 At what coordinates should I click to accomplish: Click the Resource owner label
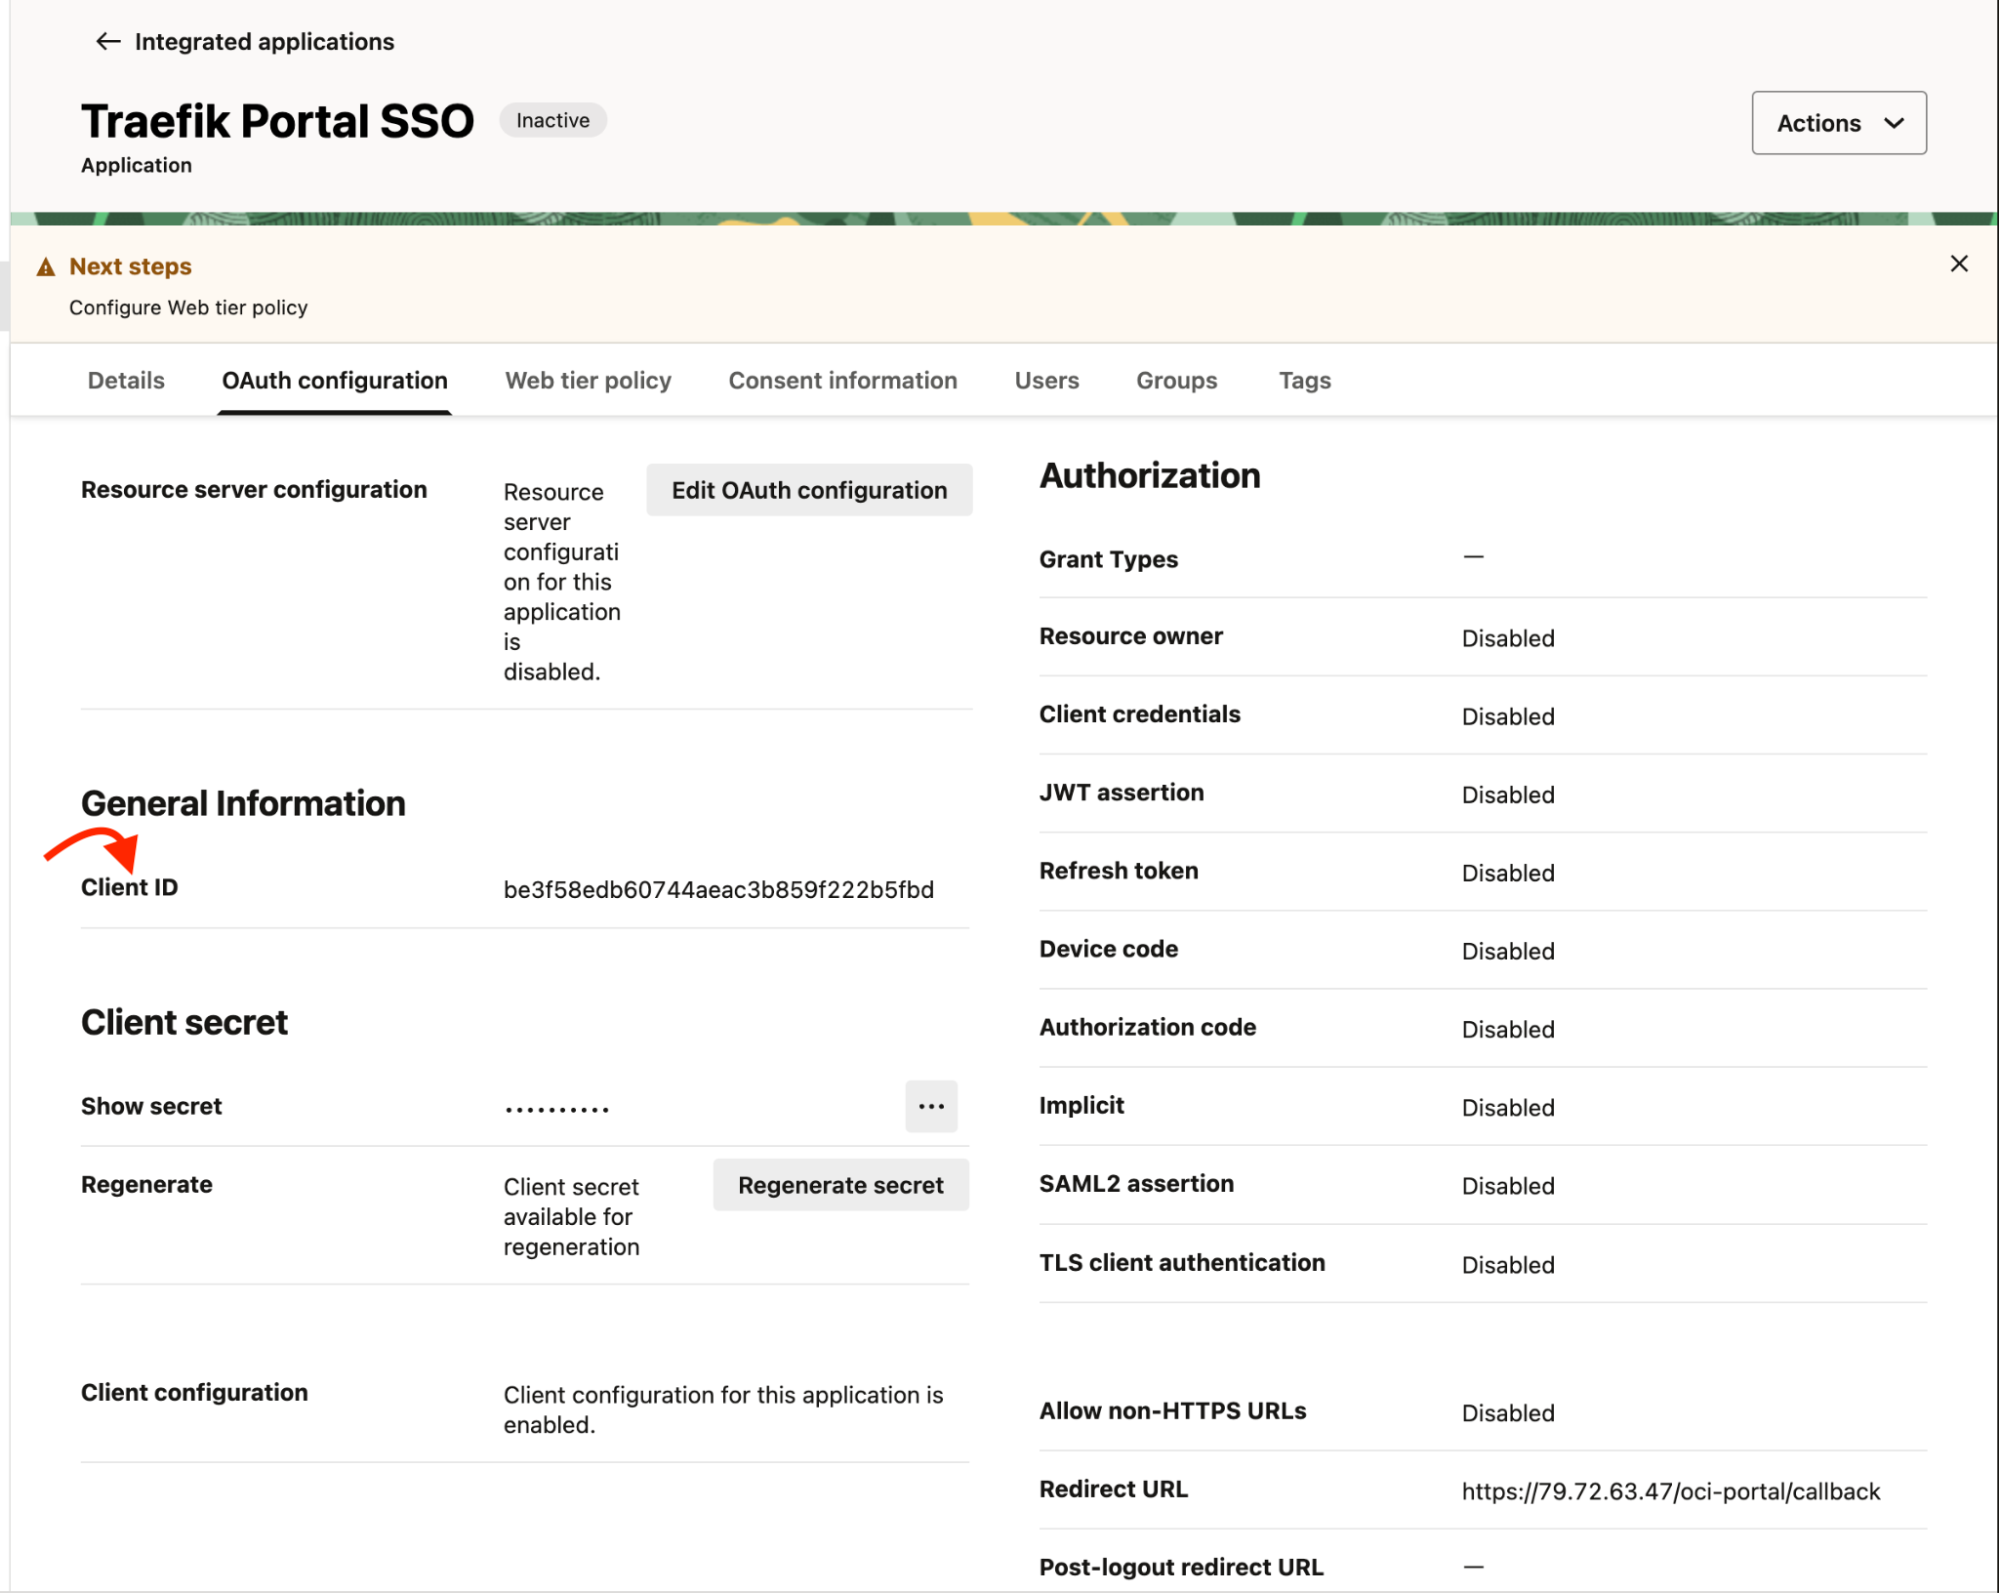click(x=1130, y=636)
